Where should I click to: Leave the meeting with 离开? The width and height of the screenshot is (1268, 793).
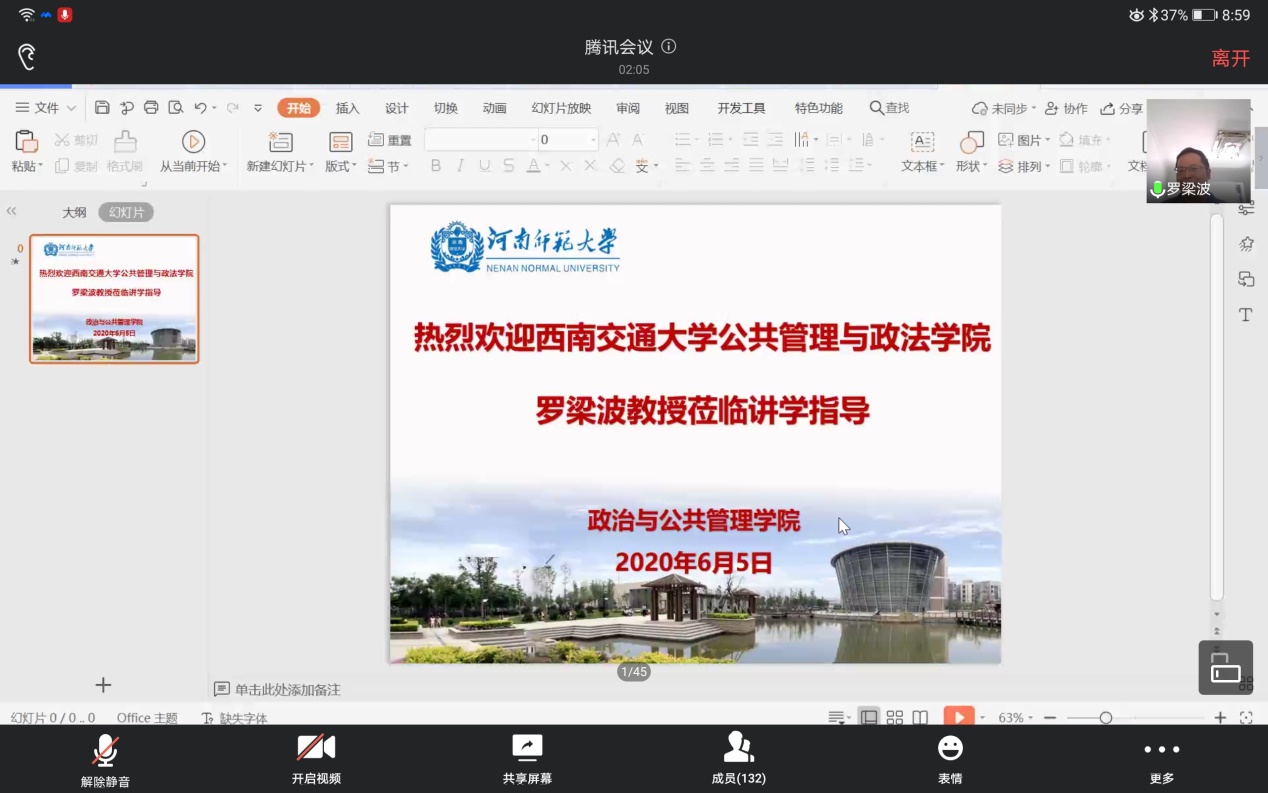(x=1230, y=59)
